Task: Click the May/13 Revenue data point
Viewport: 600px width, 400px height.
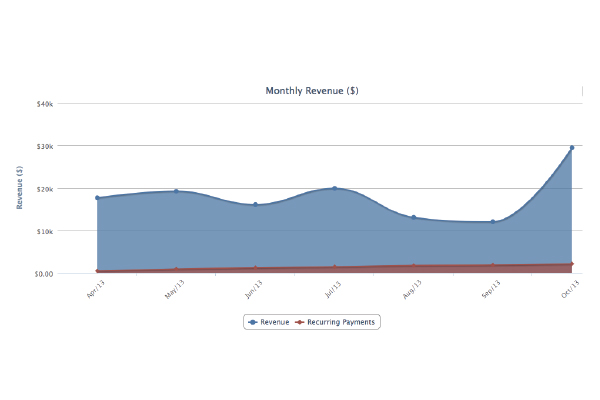Action: point(176,191)
